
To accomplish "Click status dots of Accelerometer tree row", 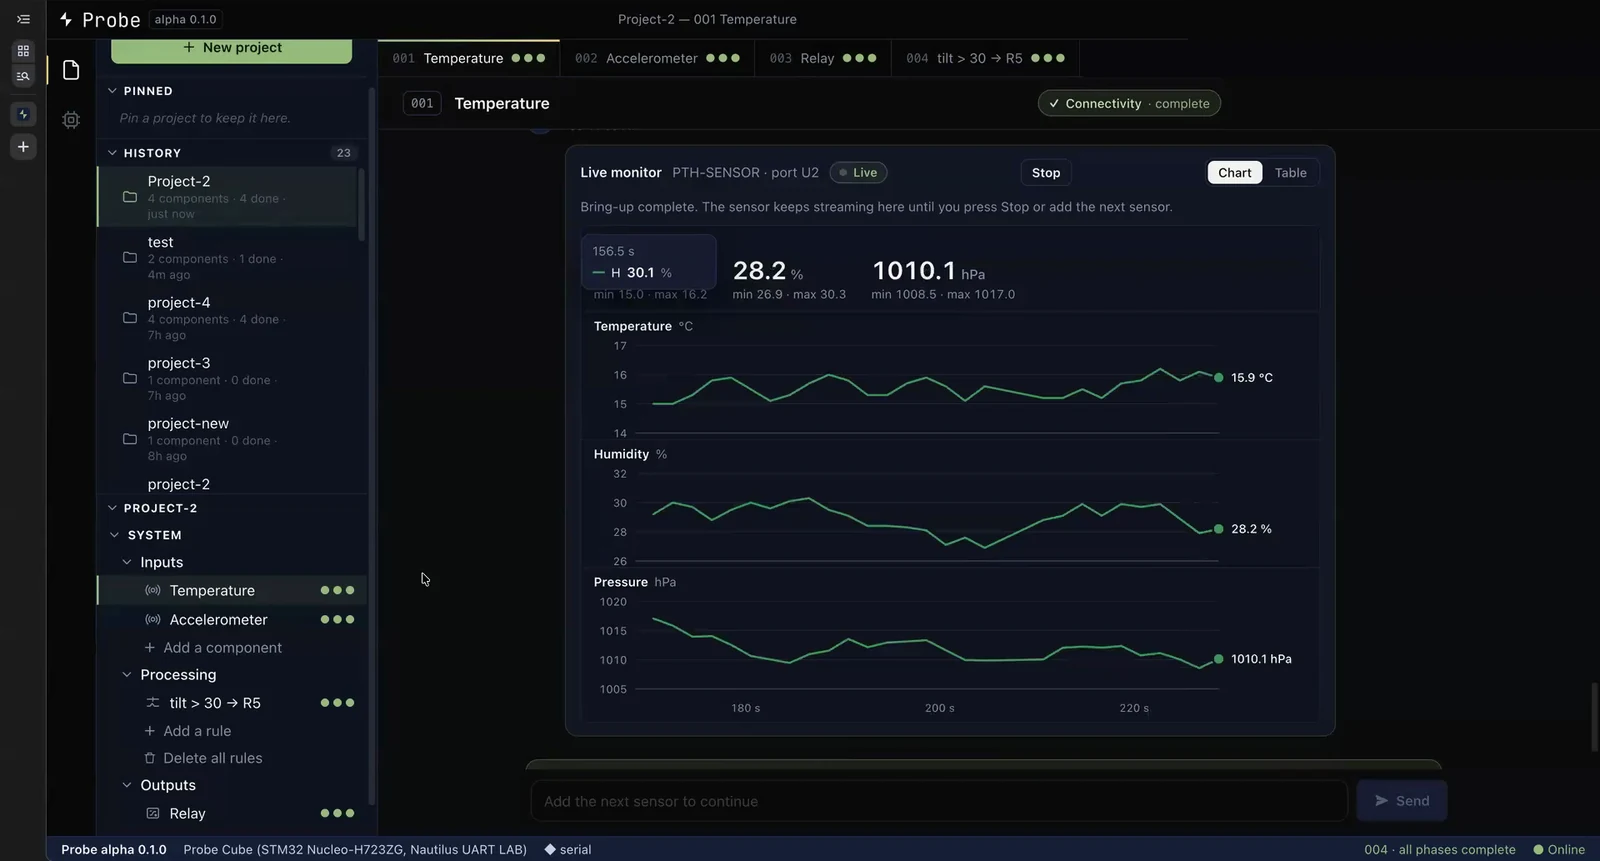I will click(337, 619).
